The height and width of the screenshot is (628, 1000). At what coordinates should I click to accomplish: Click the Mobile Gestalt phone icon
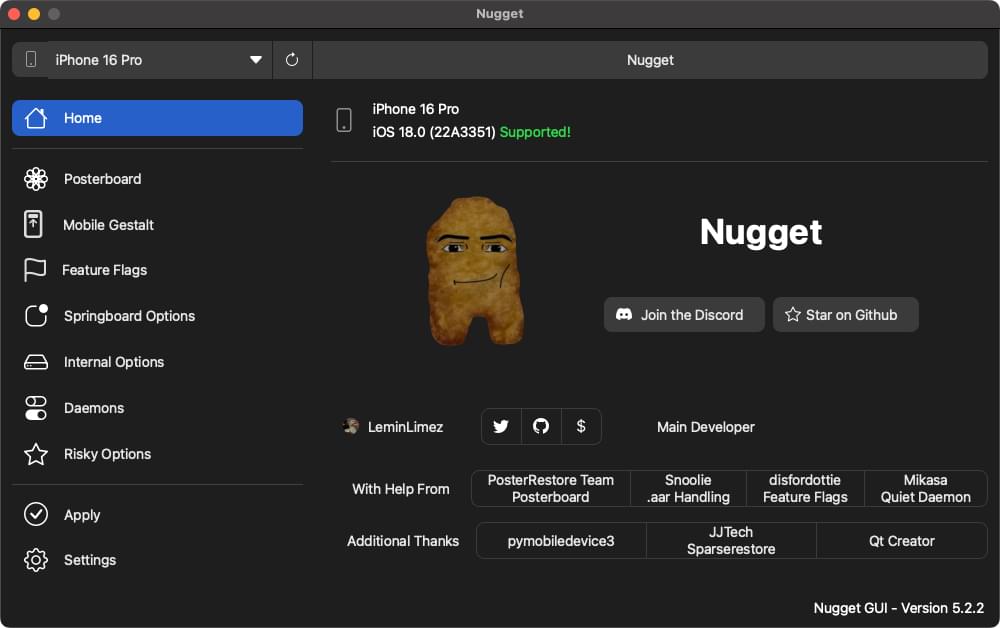click(x=33, y=224)
